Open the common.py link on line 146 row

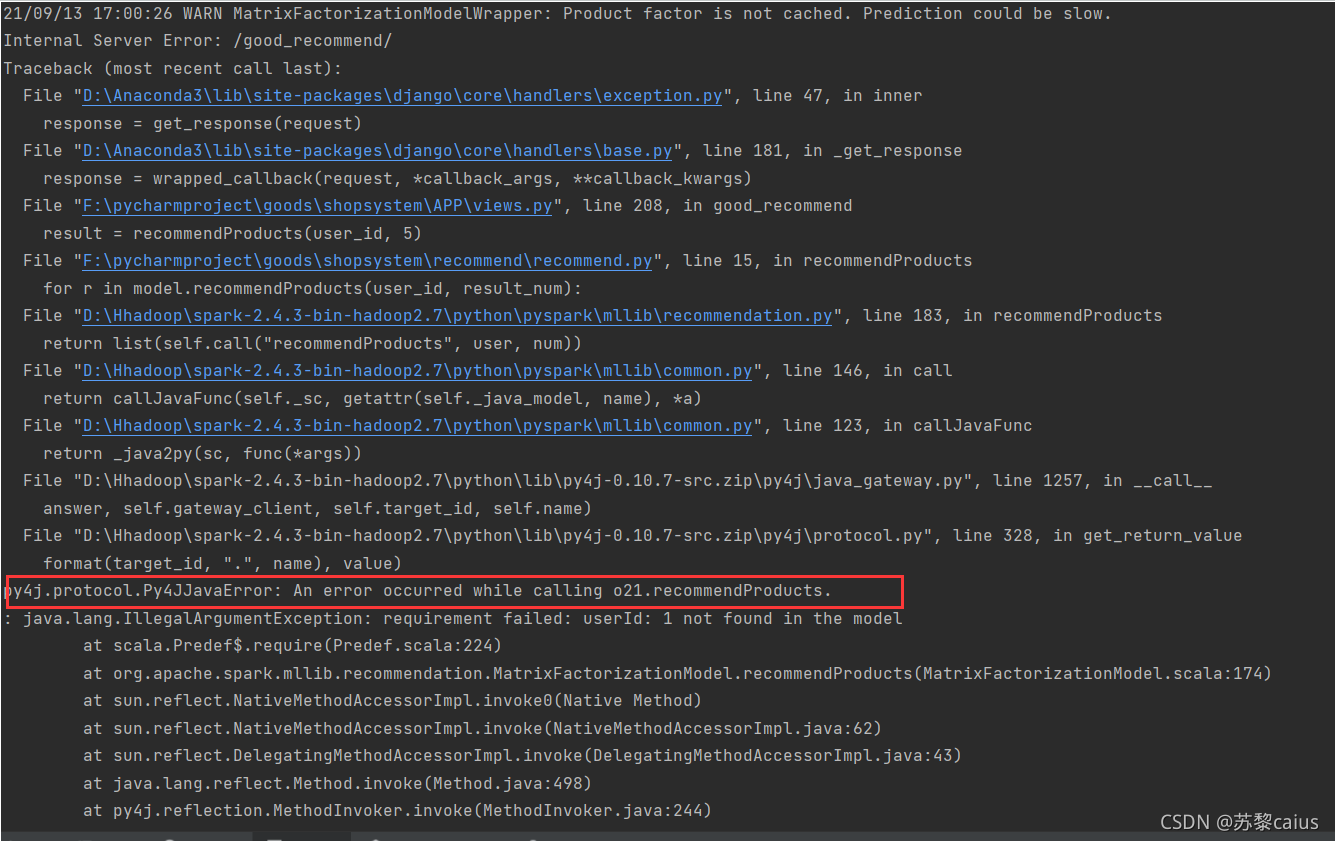click(417, 371)
